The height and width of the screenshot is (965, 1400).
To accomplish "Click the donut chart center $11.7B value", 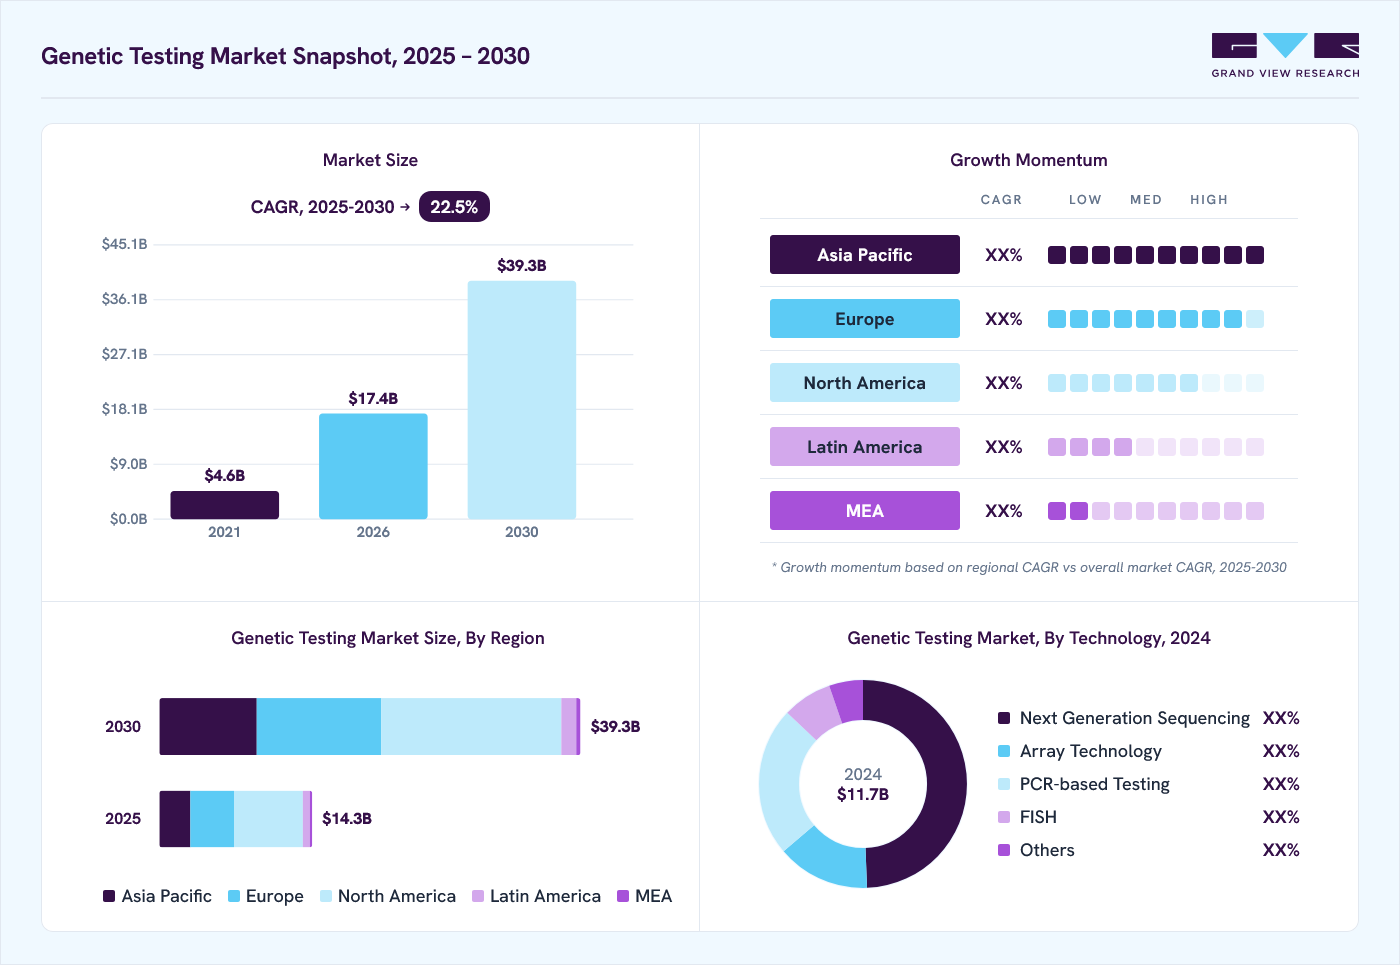I will pyautogui.click(x=863, y=794).
